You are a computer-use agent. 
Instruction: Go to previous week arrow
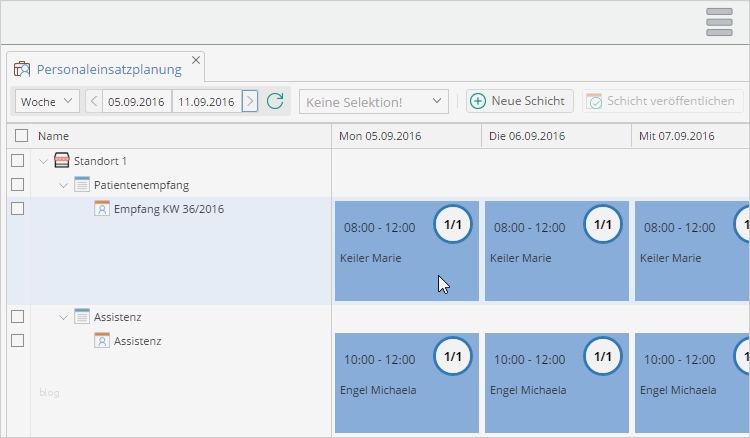pyautogui.click(x=94, y=101)
